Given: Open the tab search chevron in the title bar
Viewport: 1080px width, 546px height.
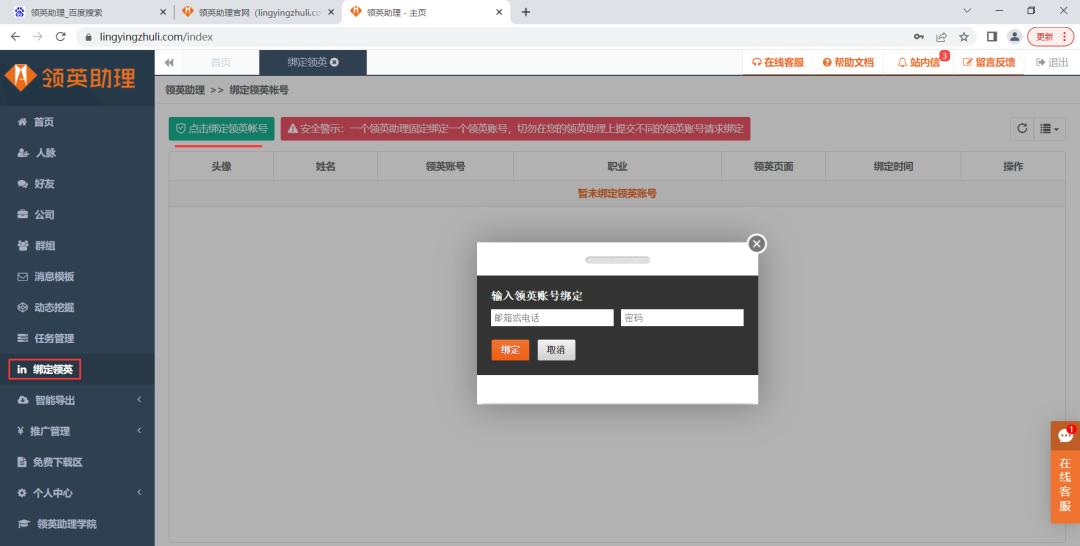Looking at the screenshot, I should [967, 11].
